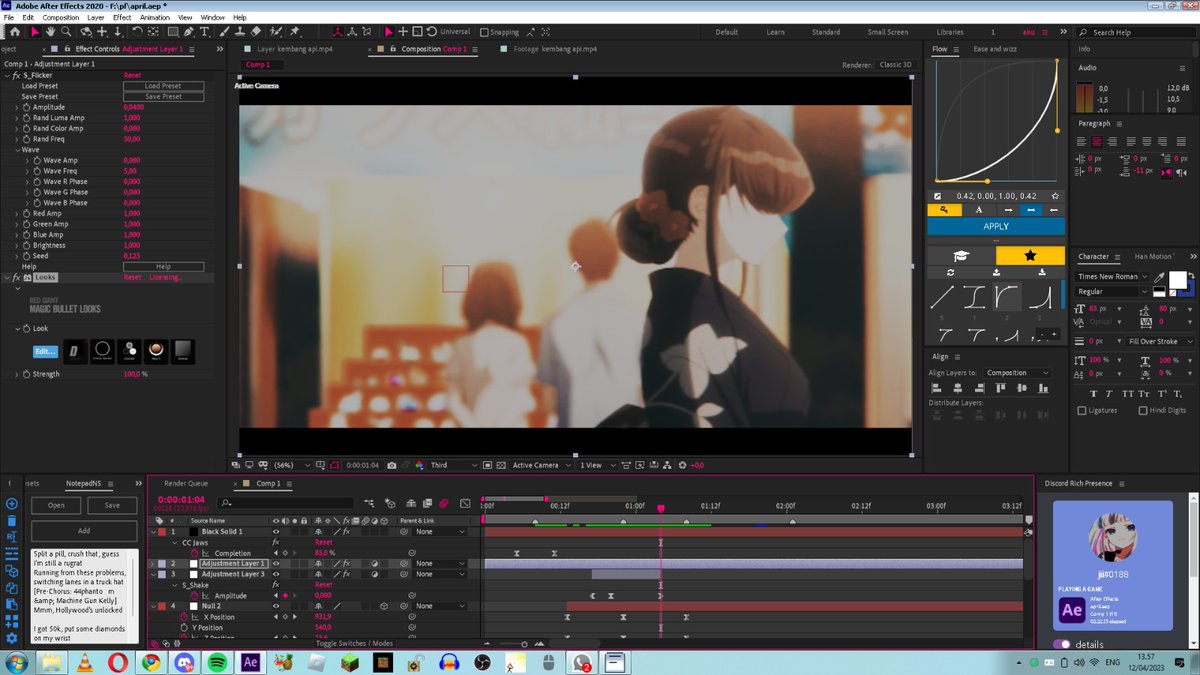The image size is (1200, 675).
Task: Select the Zoom tool
Action: 67,32
